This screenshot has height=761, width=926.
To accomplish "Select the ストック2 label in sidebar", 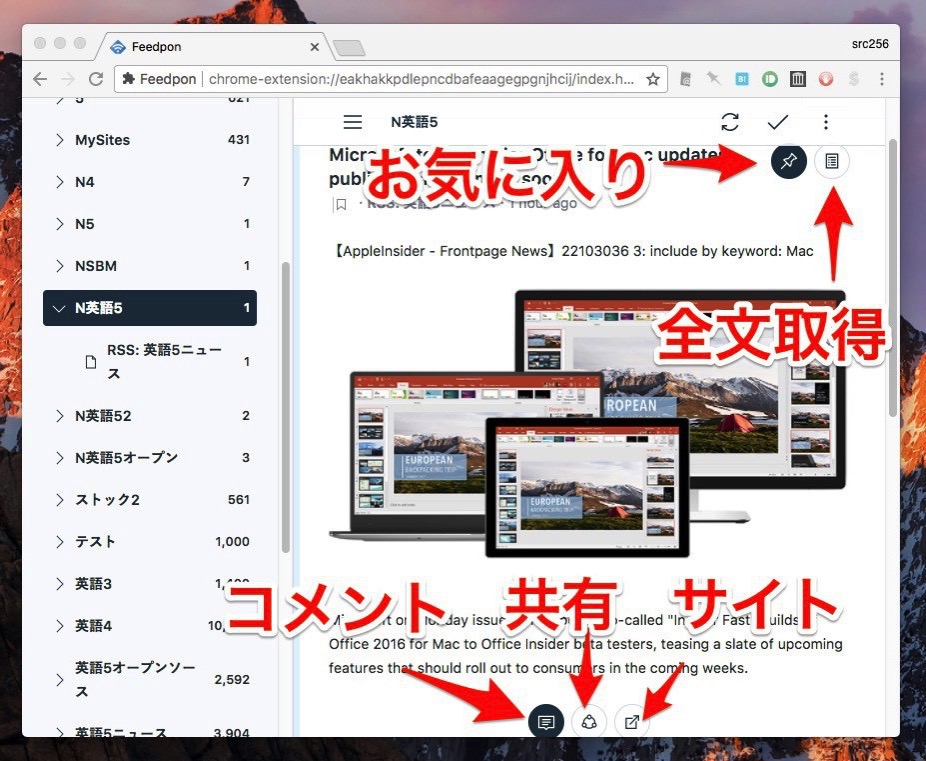I will pos(107,499).
